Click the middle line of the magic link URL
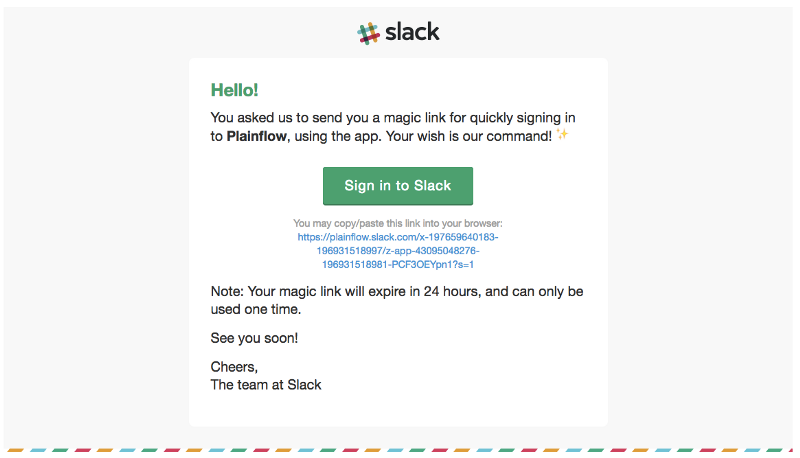Screen dimensions: 800x458 coord(397,251)
